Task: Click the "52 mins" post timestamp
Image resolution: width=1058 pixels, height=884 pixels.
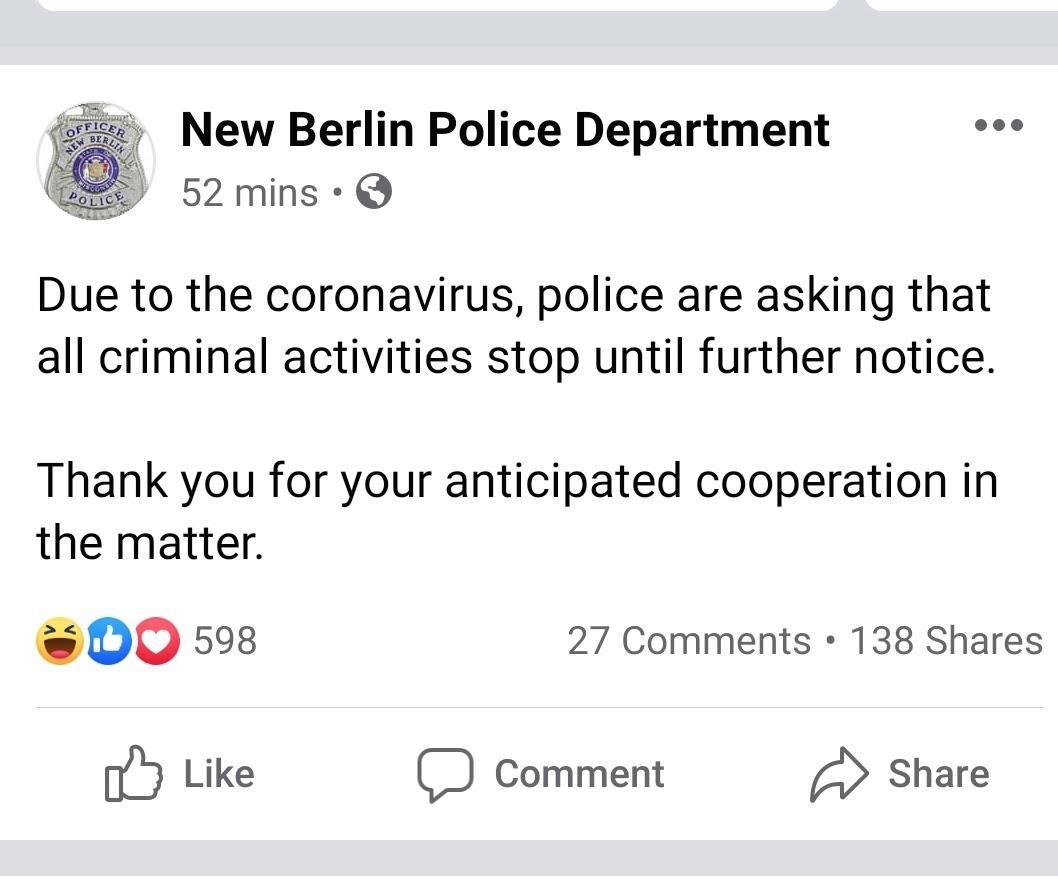Action: (249, 192)
